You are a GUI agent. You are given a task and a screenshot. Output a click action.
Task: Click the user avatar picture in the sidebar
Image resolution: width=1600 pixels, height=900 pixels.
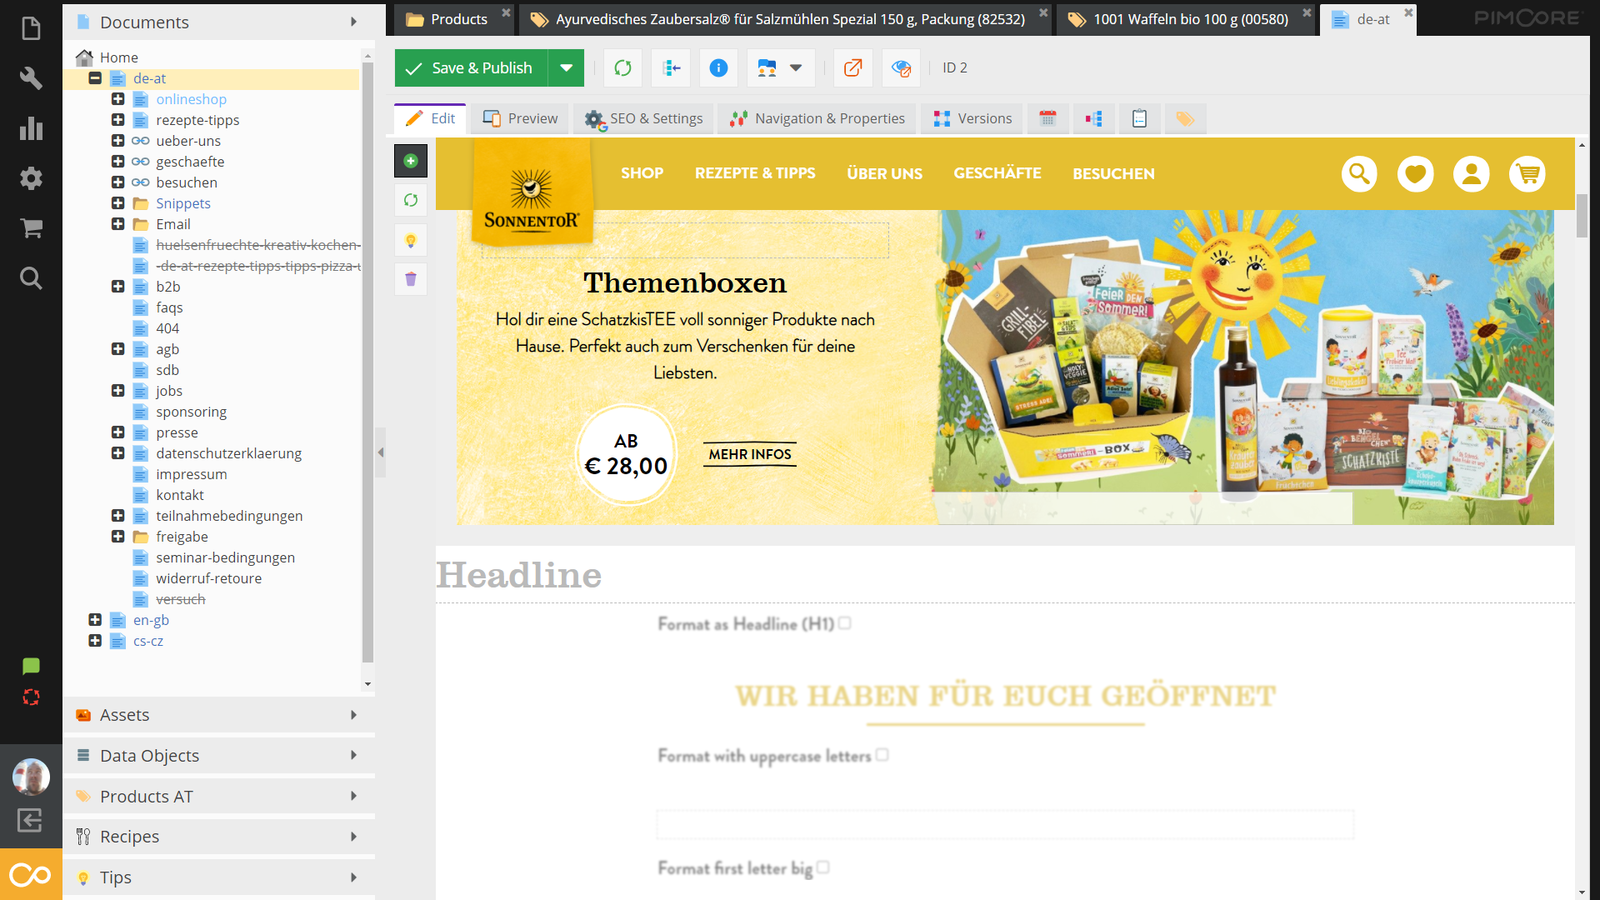pos(31,776)
